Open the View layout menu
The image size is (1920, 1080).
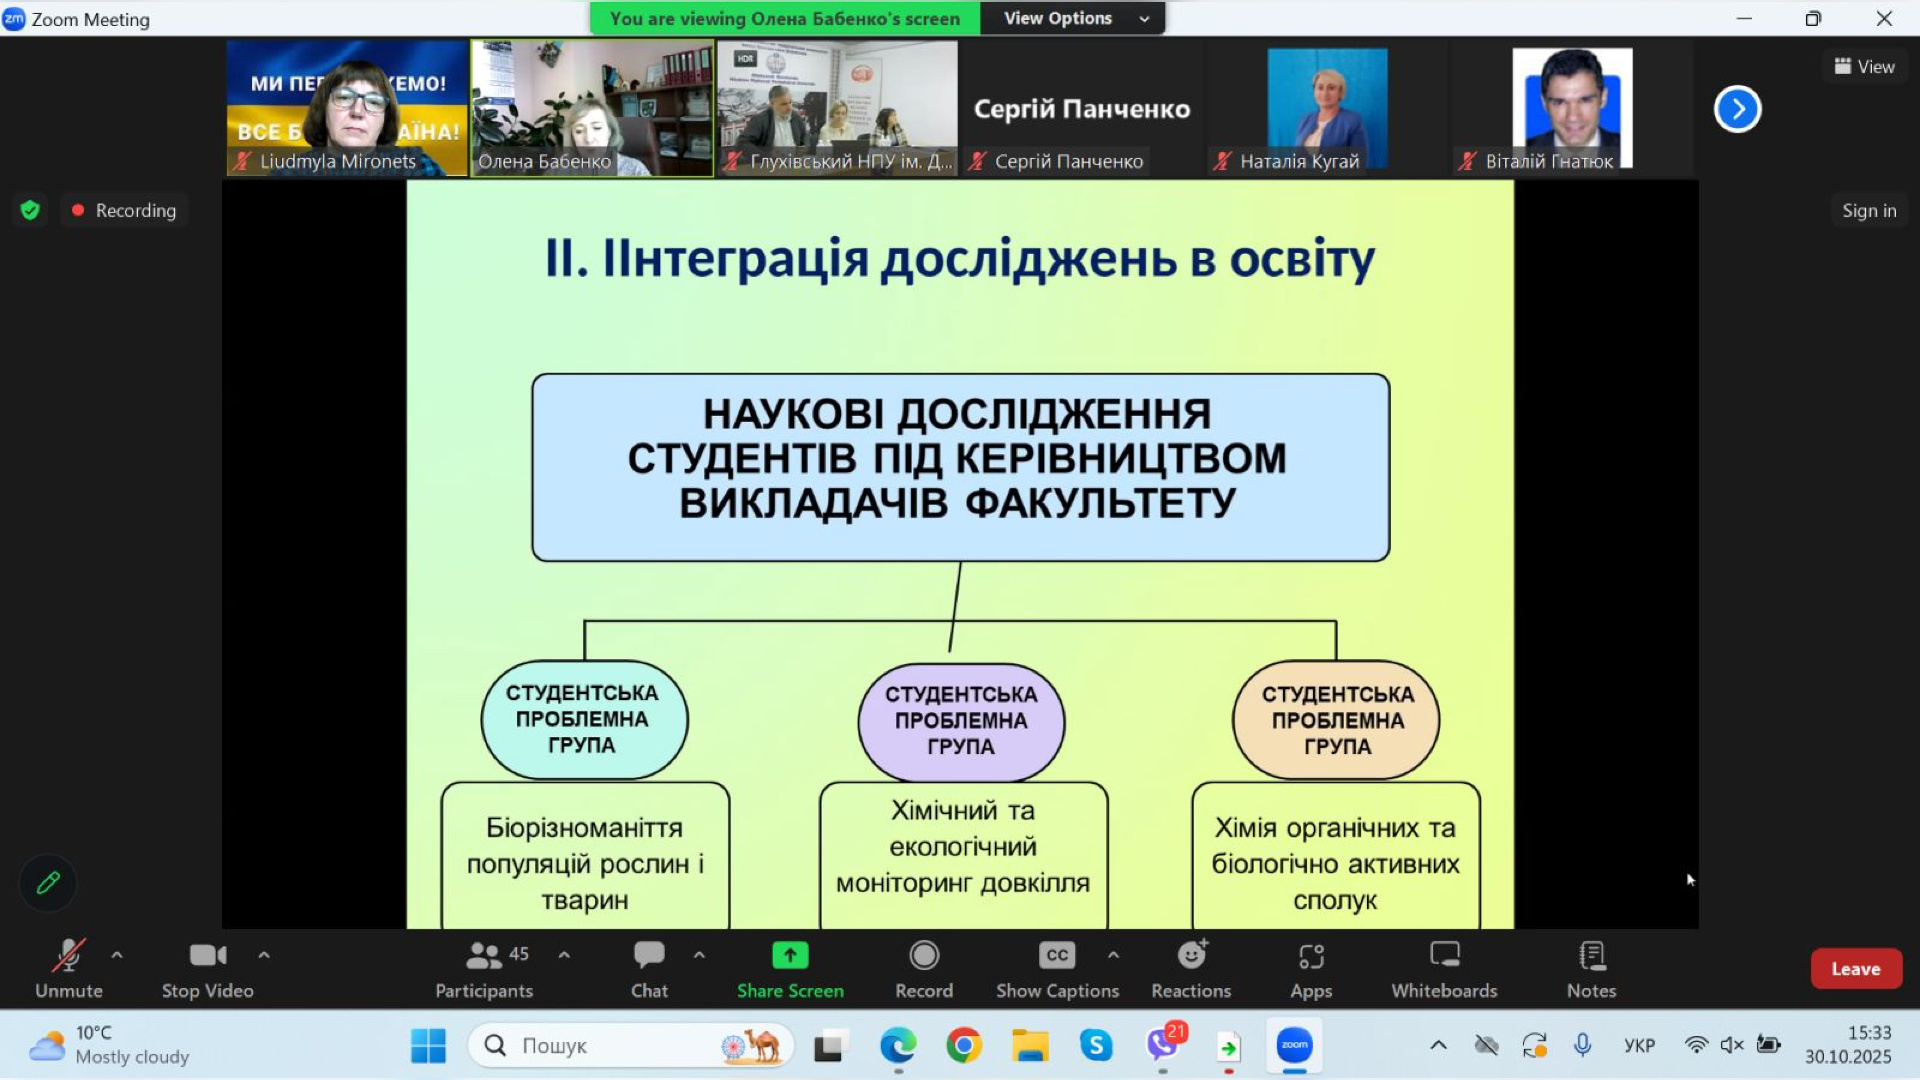pyautogui.click(x=1864, y=66)
